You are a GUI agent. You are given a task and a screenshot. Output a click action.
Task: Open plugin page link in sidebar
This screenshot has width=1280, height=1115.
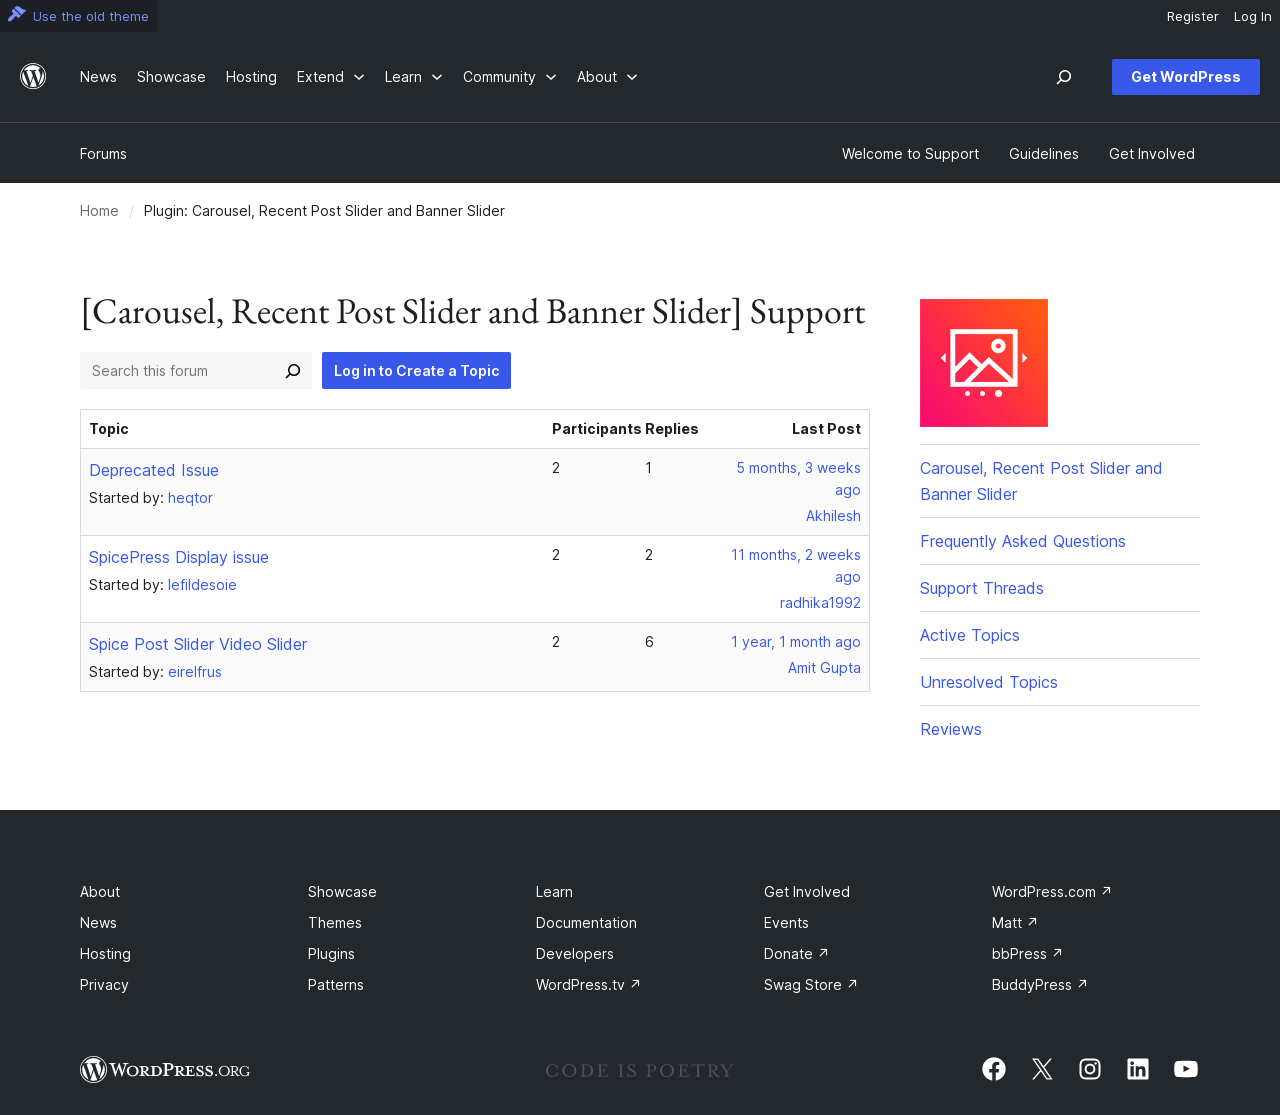[1041, 481]
